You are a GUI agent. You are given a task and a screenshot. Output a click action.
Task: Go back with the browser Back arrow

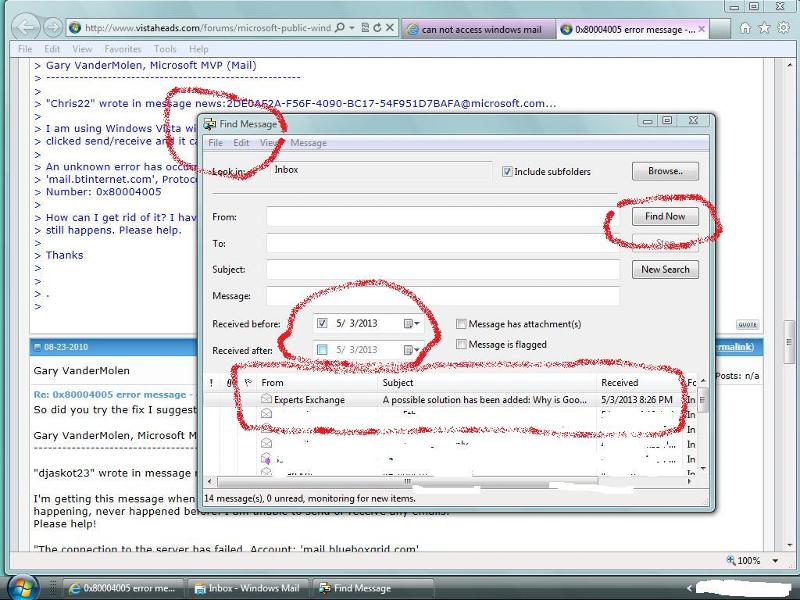(26, 27)
